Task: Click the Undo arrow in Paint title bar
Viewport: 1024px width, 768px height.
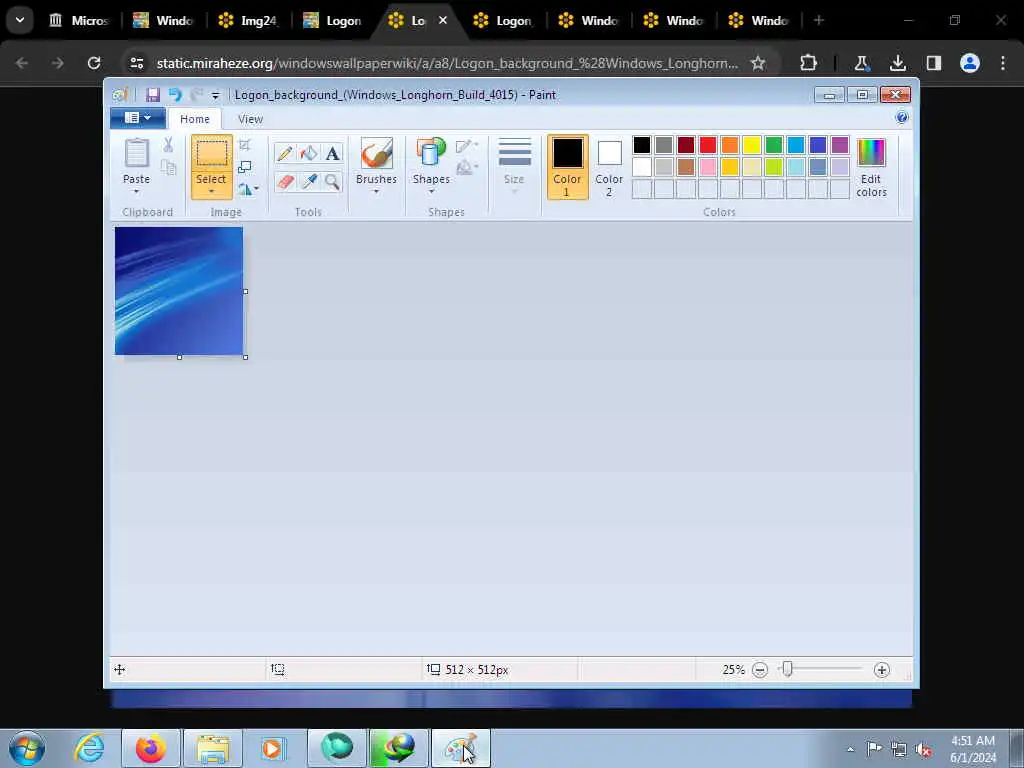Action: (x=175, y=95)
